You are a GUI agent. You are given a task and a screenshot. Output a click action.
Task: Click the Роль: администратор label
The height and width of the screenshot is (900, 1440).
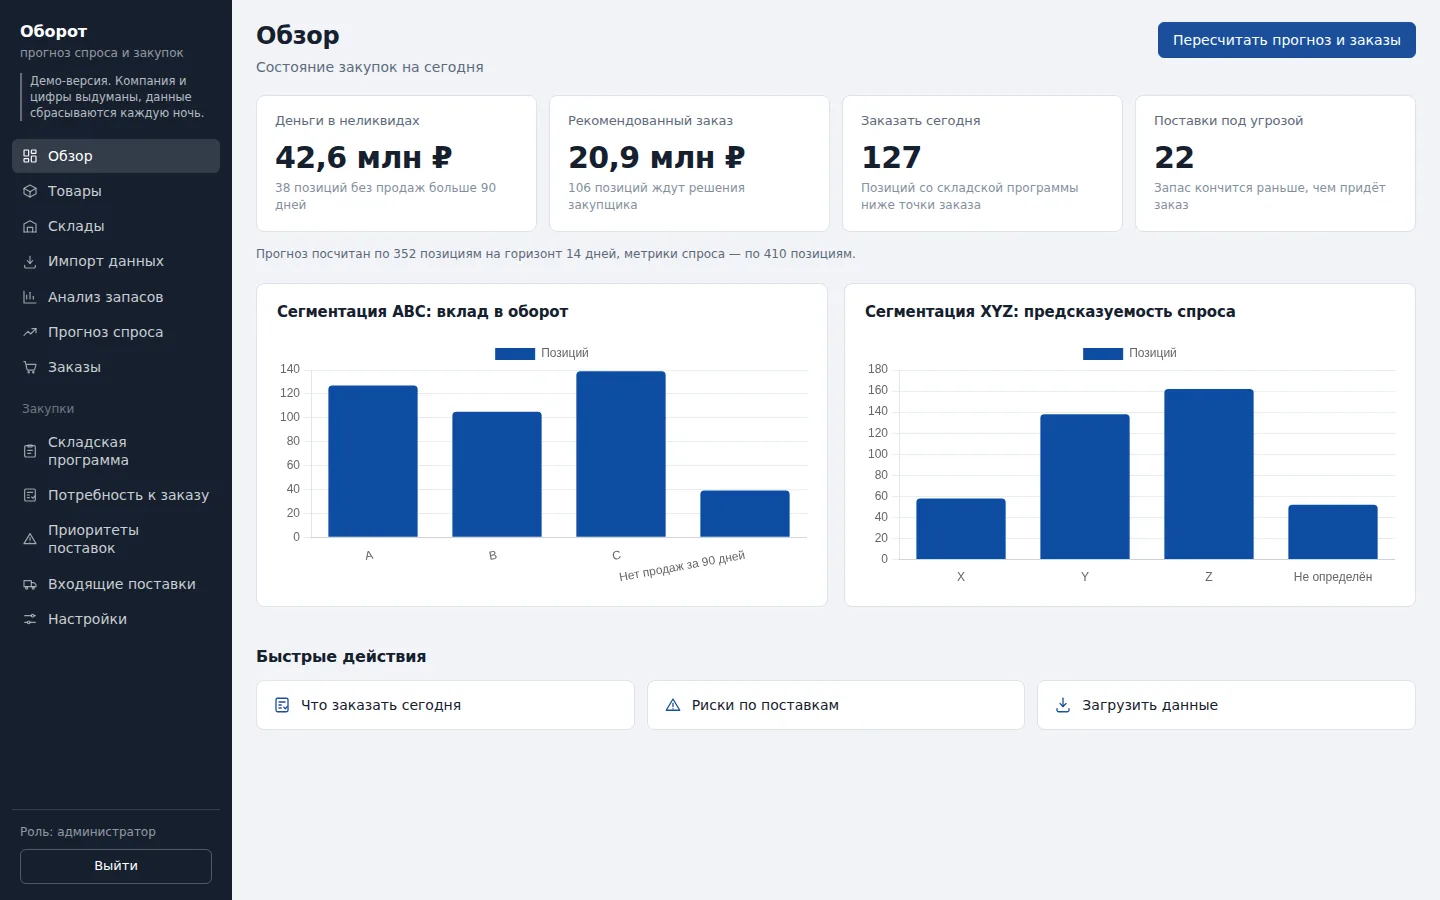pyautogui.click(x=88, y=832)
